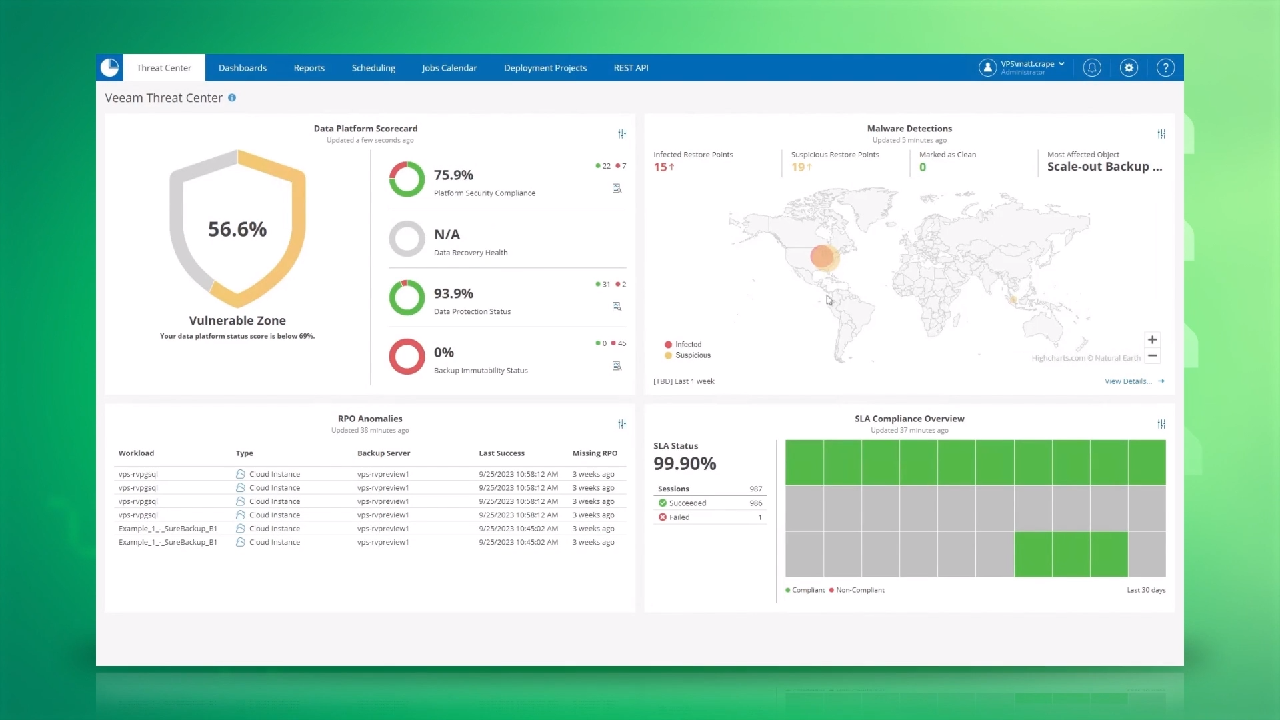
Task: Open the Dashboards tab
Action: tap(243, 68)
